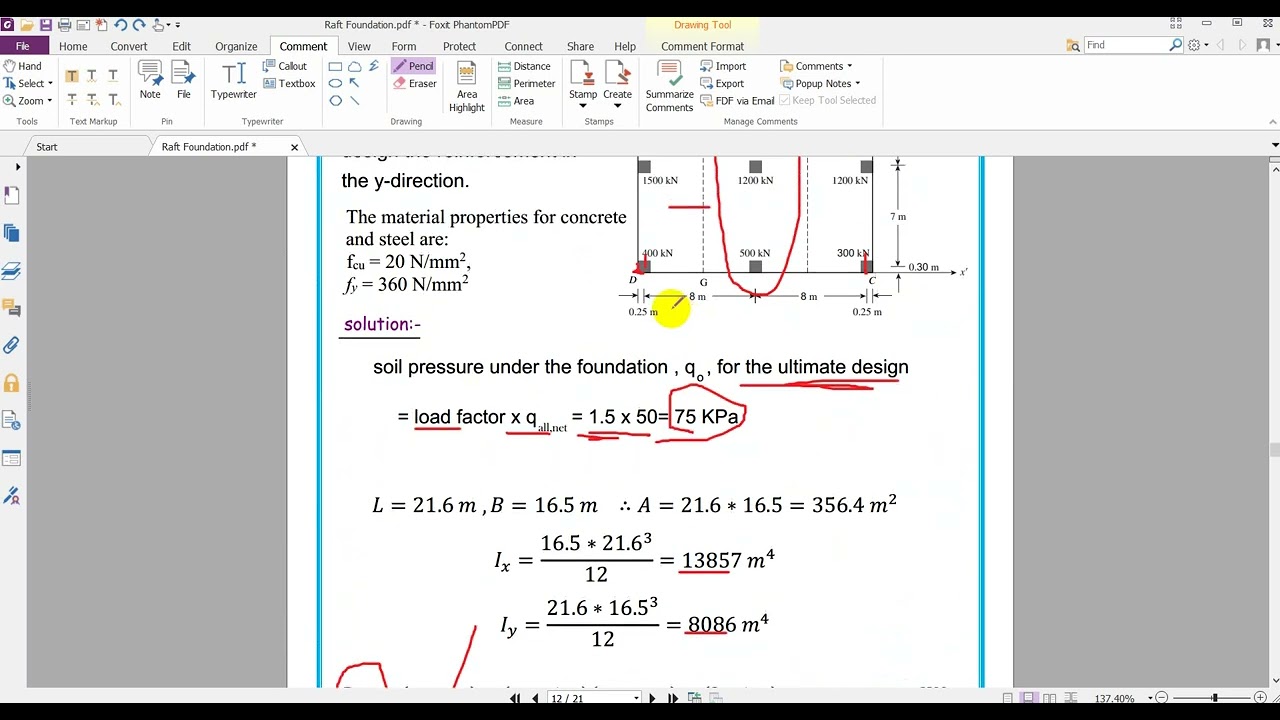Switch to the Organize ribbon tab
1280x720 pixels.
236,46
